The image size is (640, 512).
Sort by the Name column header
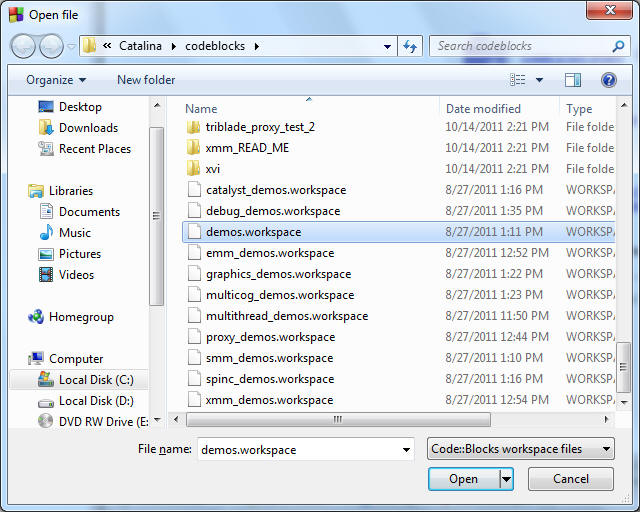point(201,109)
